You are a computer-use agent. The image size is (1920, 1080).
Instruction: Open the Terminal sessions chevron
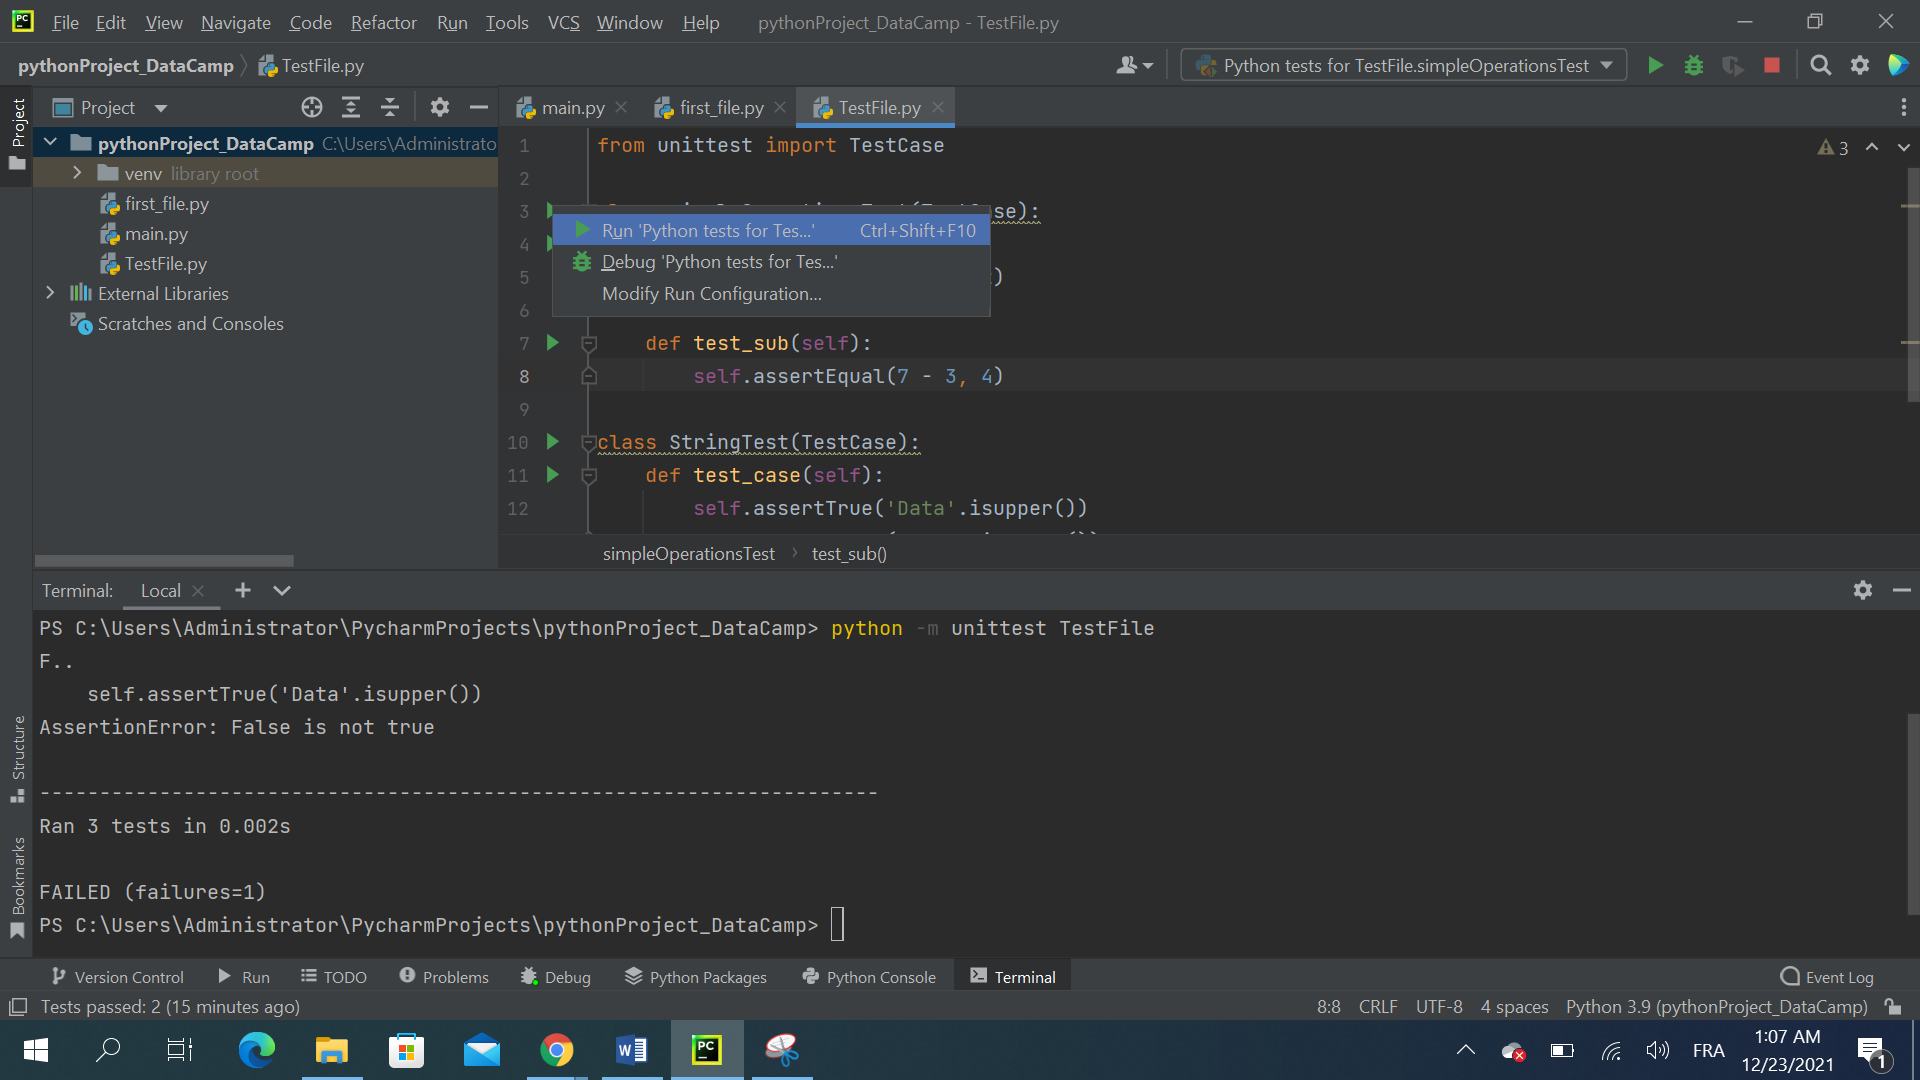(281, 590)
